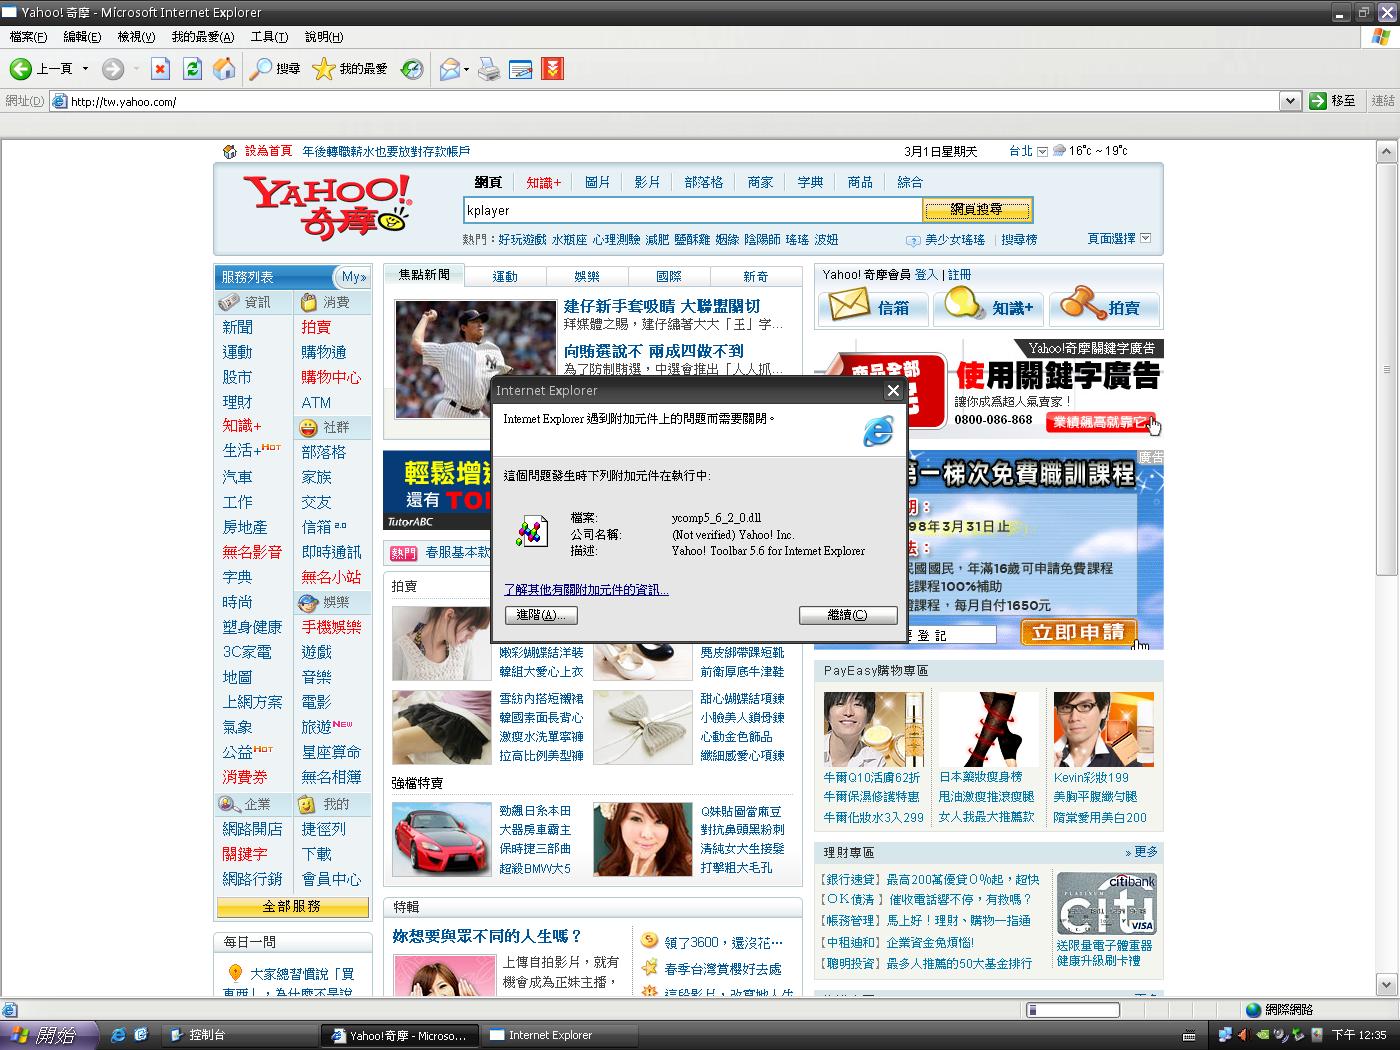Click the 全部服務 button
1400x1050 pixels.
tap(292, 906)
